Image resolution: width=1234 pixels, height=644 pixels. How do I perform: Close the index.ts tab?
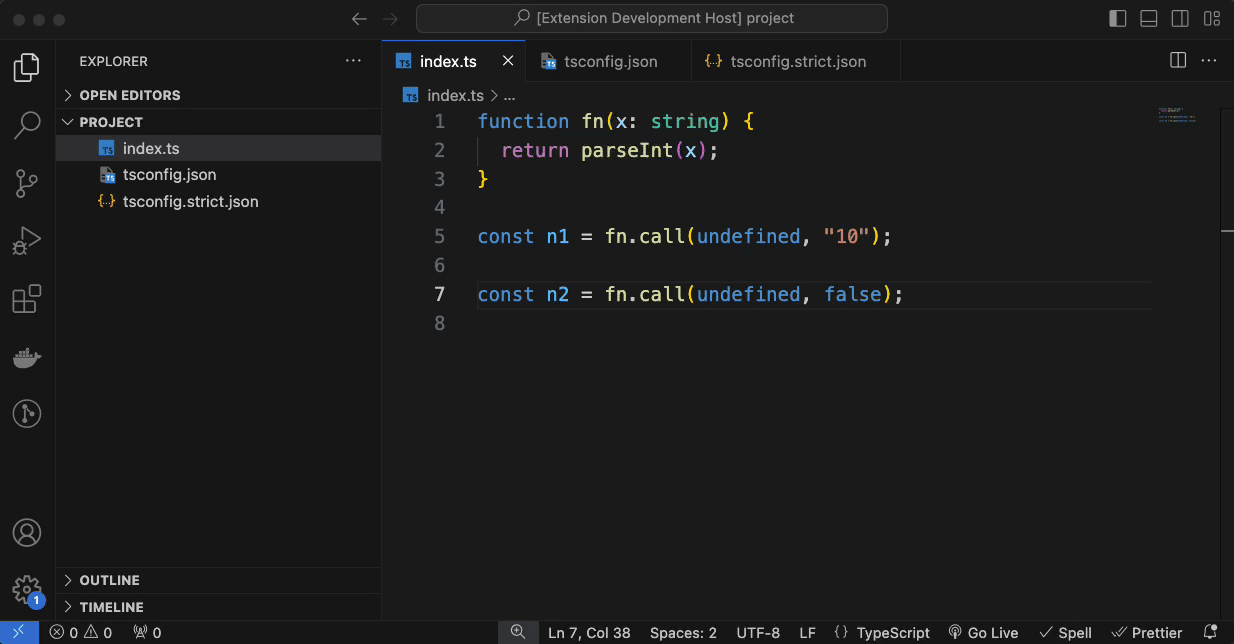[x=508, y=61]
